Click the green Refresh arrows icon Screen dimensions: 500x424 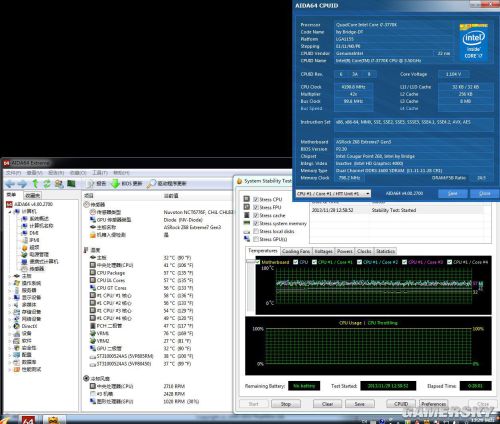[47, 183]
